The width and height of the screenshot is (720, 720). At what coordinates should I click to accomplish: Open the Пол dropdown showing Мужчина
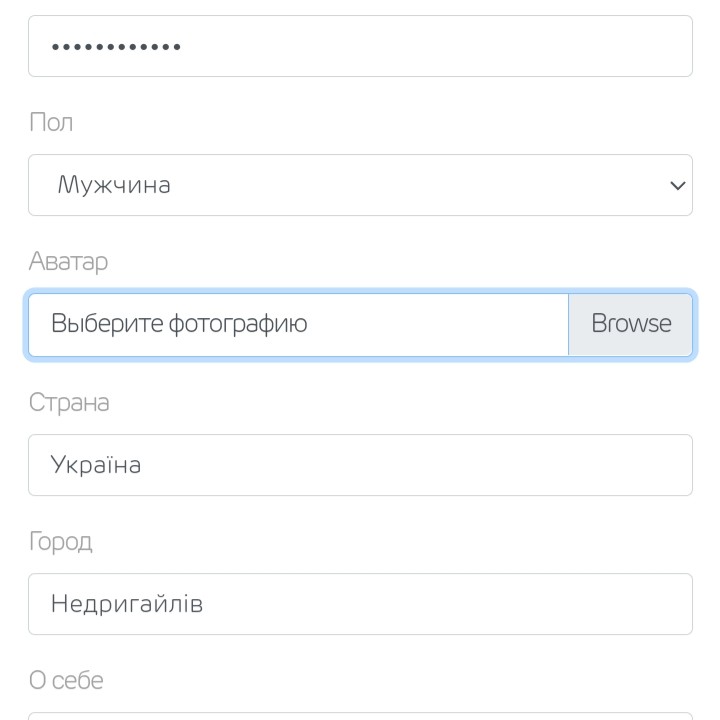360,185
